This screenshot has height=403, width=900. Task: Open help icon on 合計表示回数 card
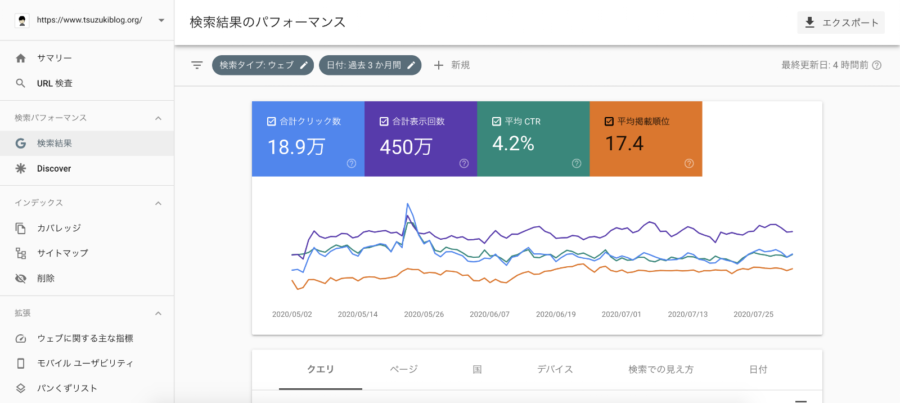point(464,164)
